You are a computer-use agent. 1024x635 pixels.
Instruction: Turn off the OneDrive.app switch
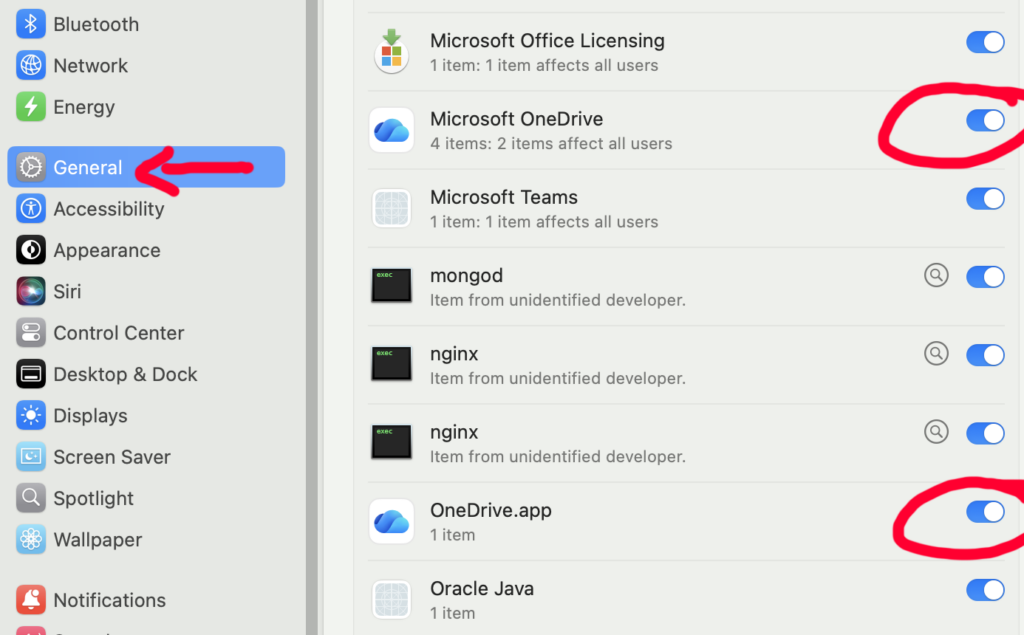985,512
